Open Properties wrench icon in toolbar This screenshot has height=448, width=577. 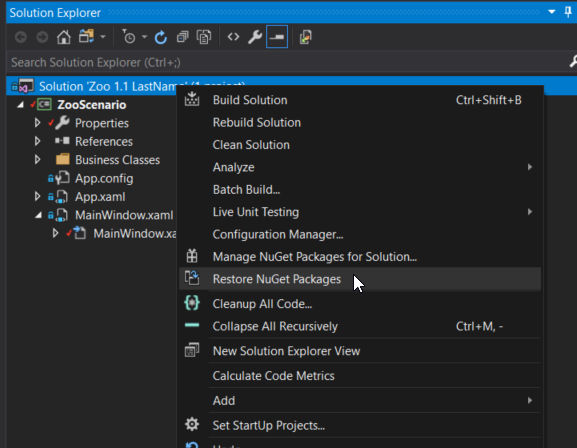pos(255,37)
